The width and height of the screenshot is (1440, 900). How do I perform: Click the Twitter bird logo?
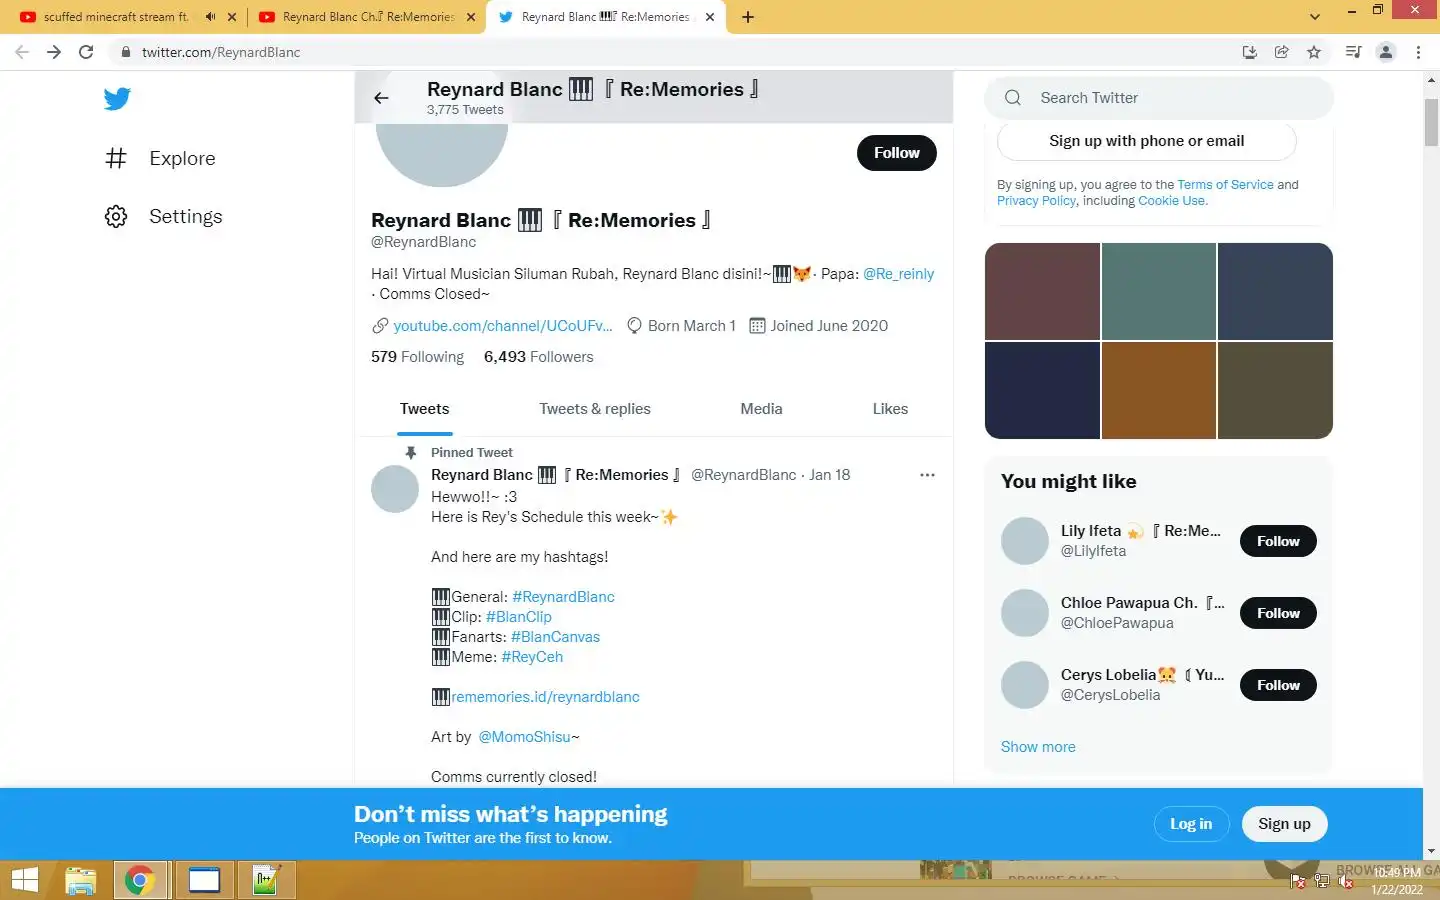tap(117, 98)
